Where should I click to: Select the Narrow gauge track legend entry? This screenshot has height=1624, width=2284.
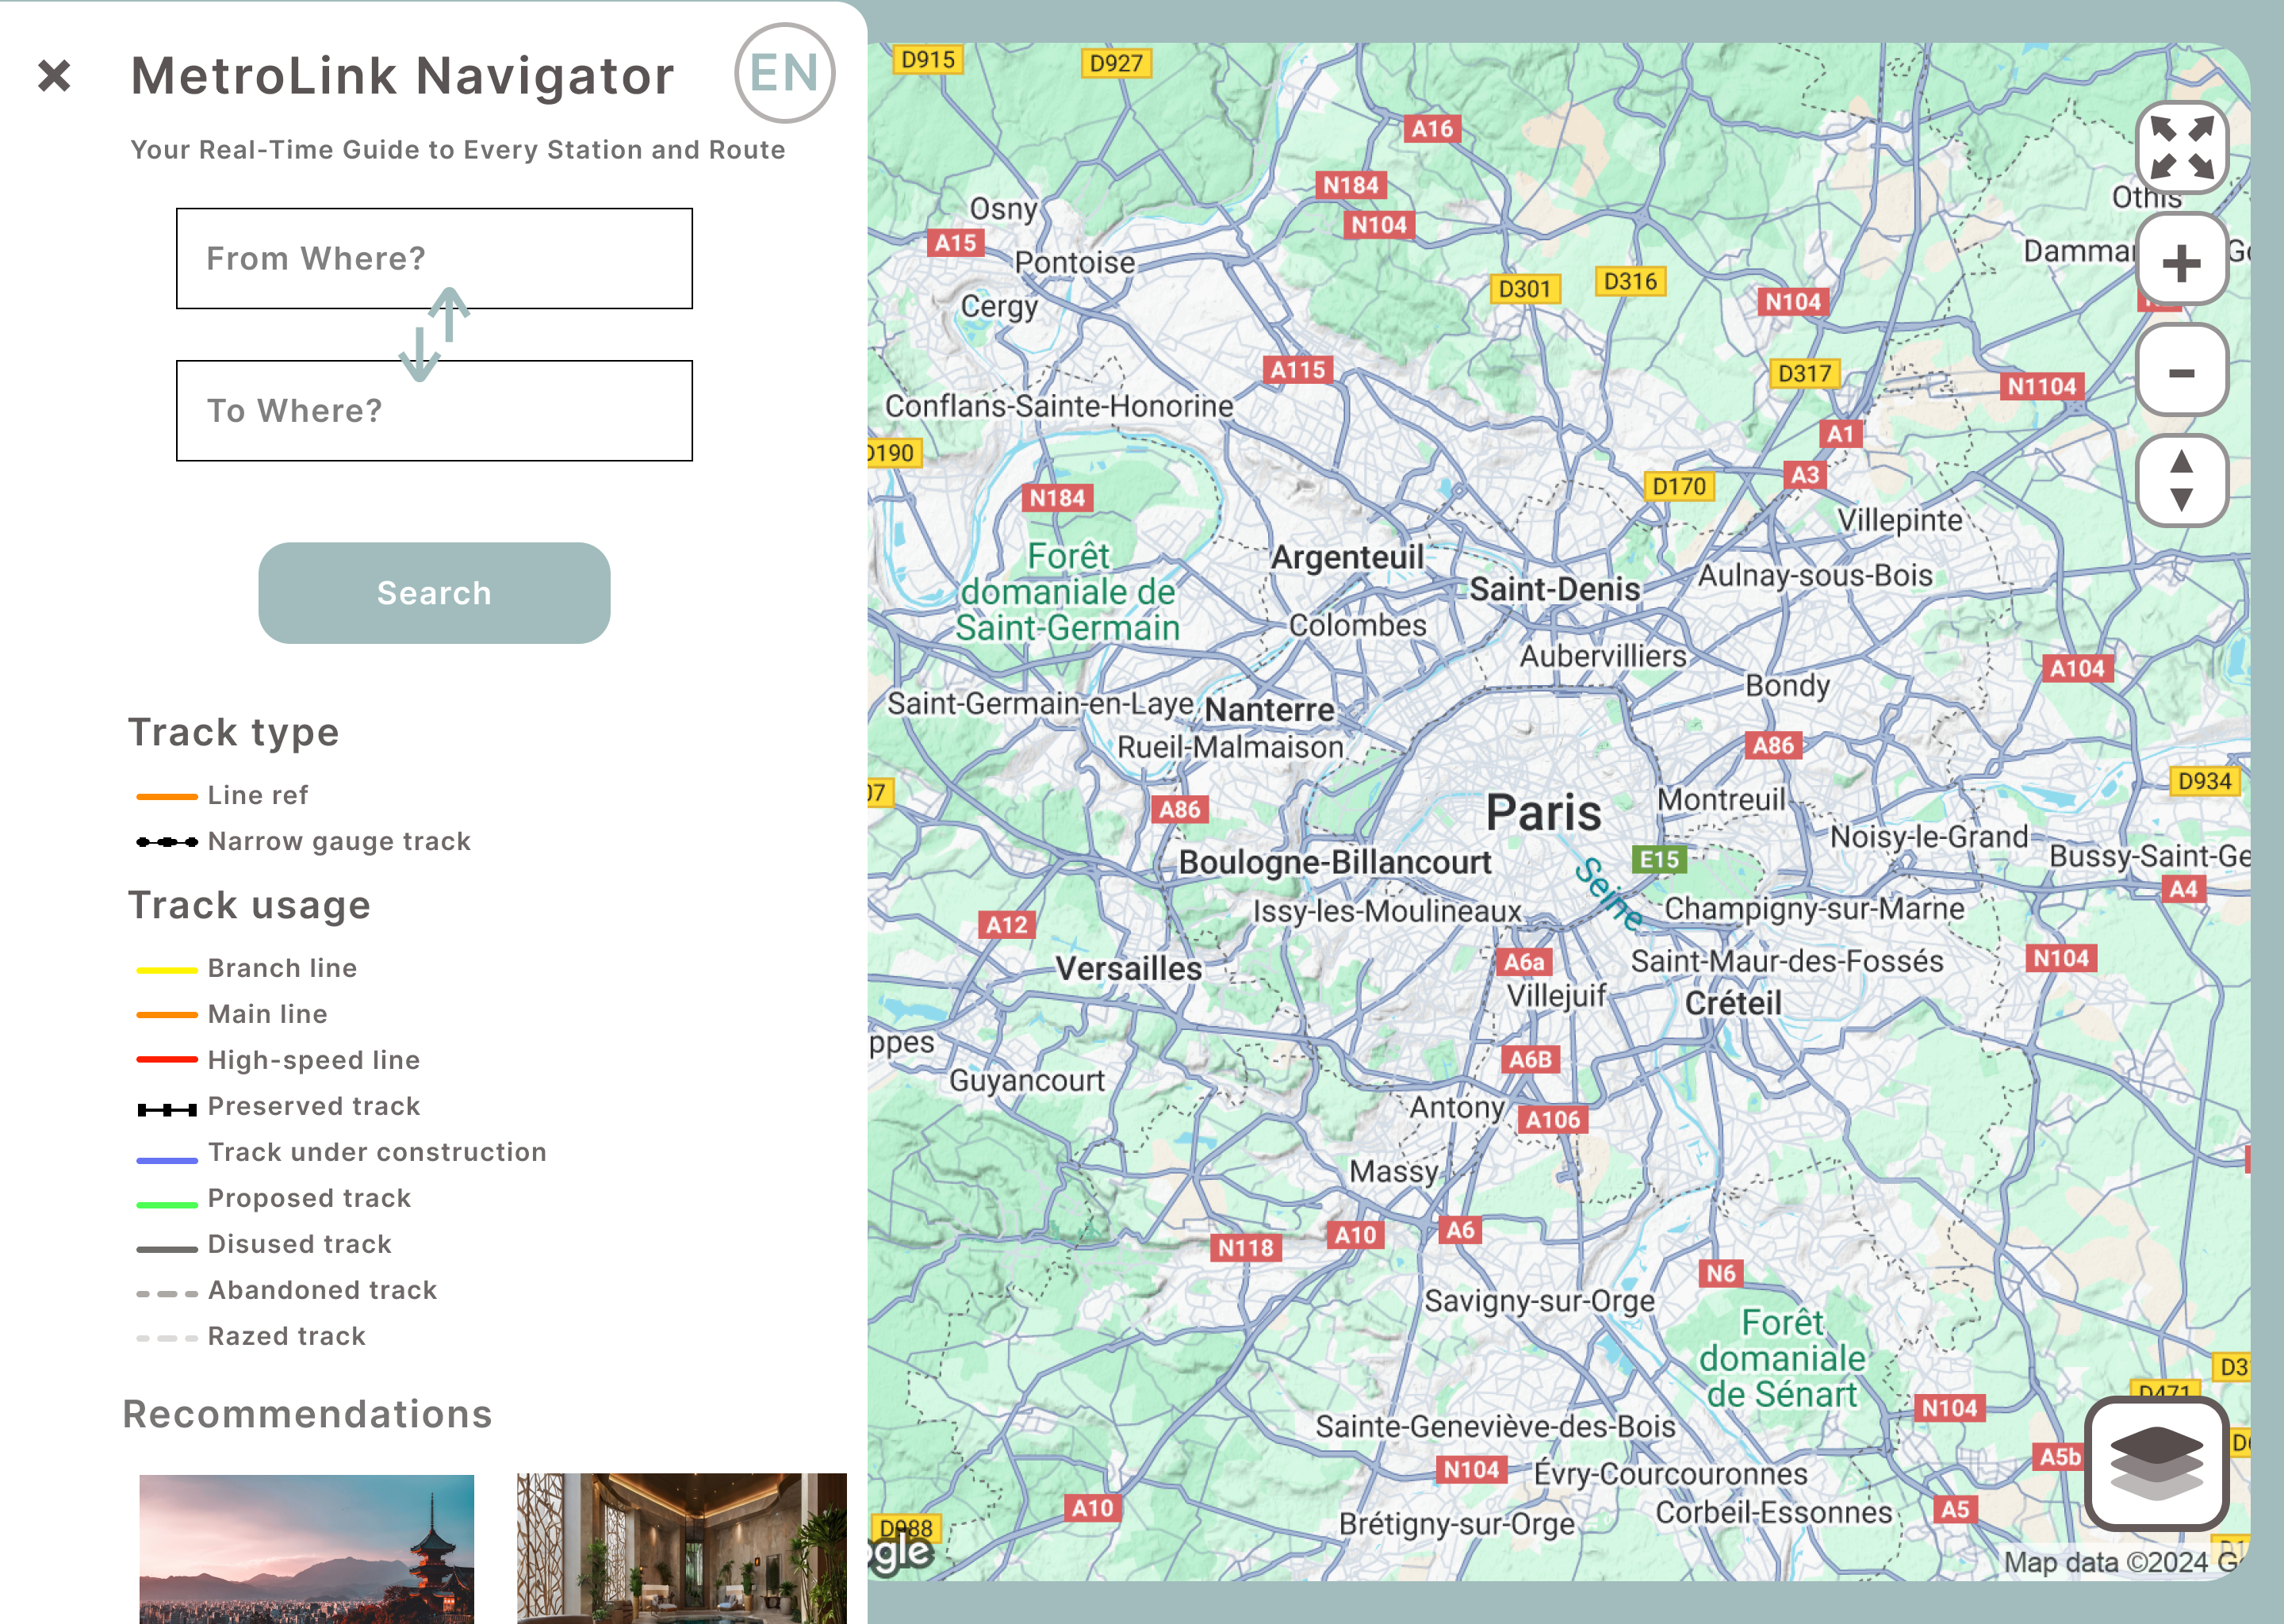point(303,841)
